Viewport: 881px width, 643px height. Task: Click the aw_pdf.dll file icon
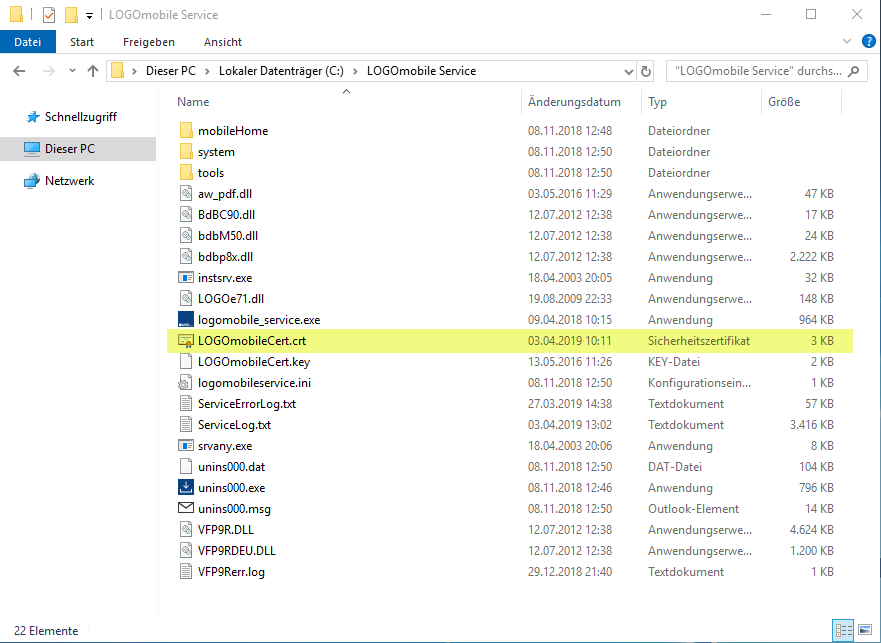(186, 193)
